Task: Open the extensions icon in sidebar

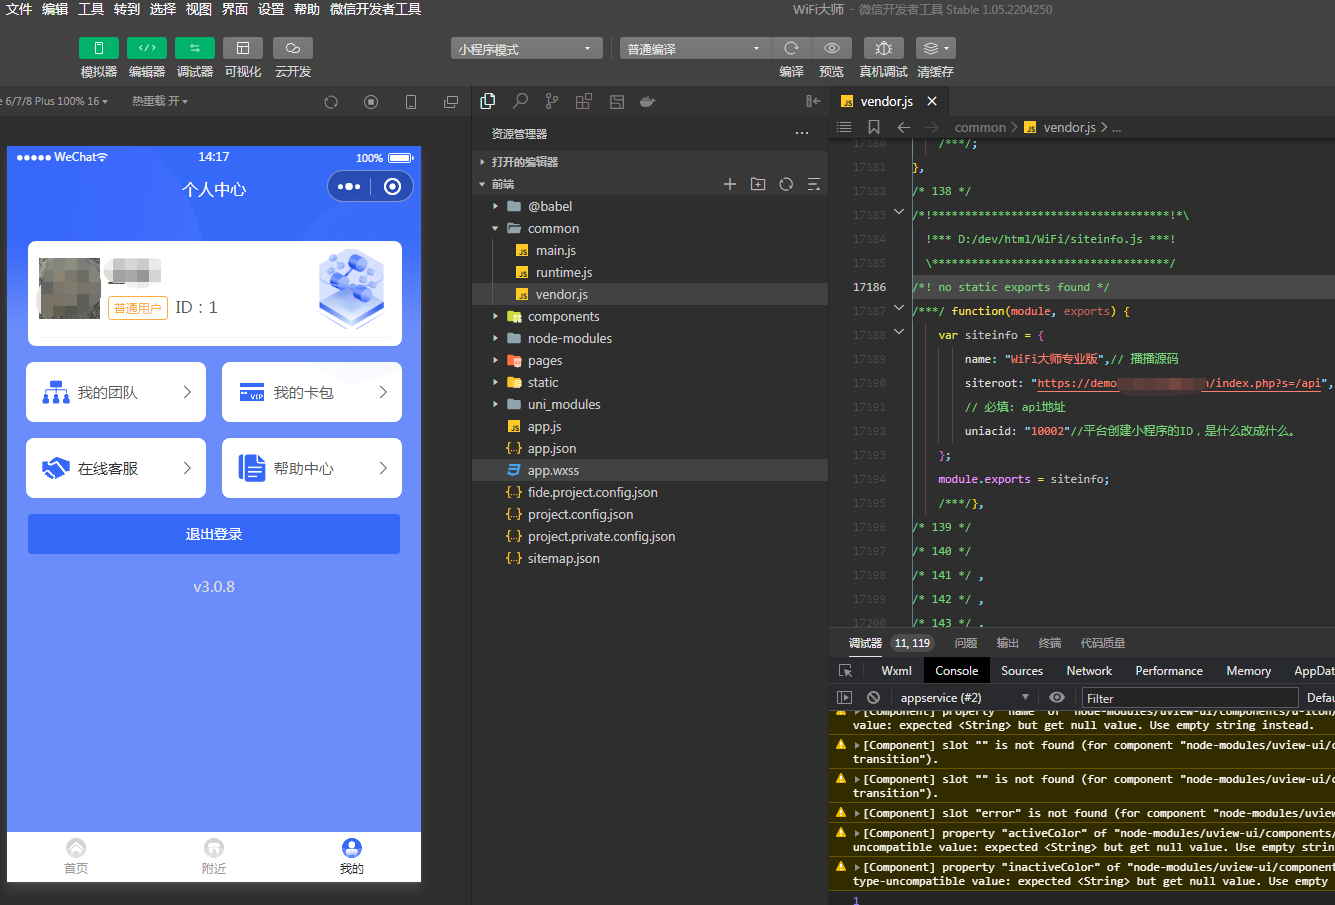Action: coord(584,101)
